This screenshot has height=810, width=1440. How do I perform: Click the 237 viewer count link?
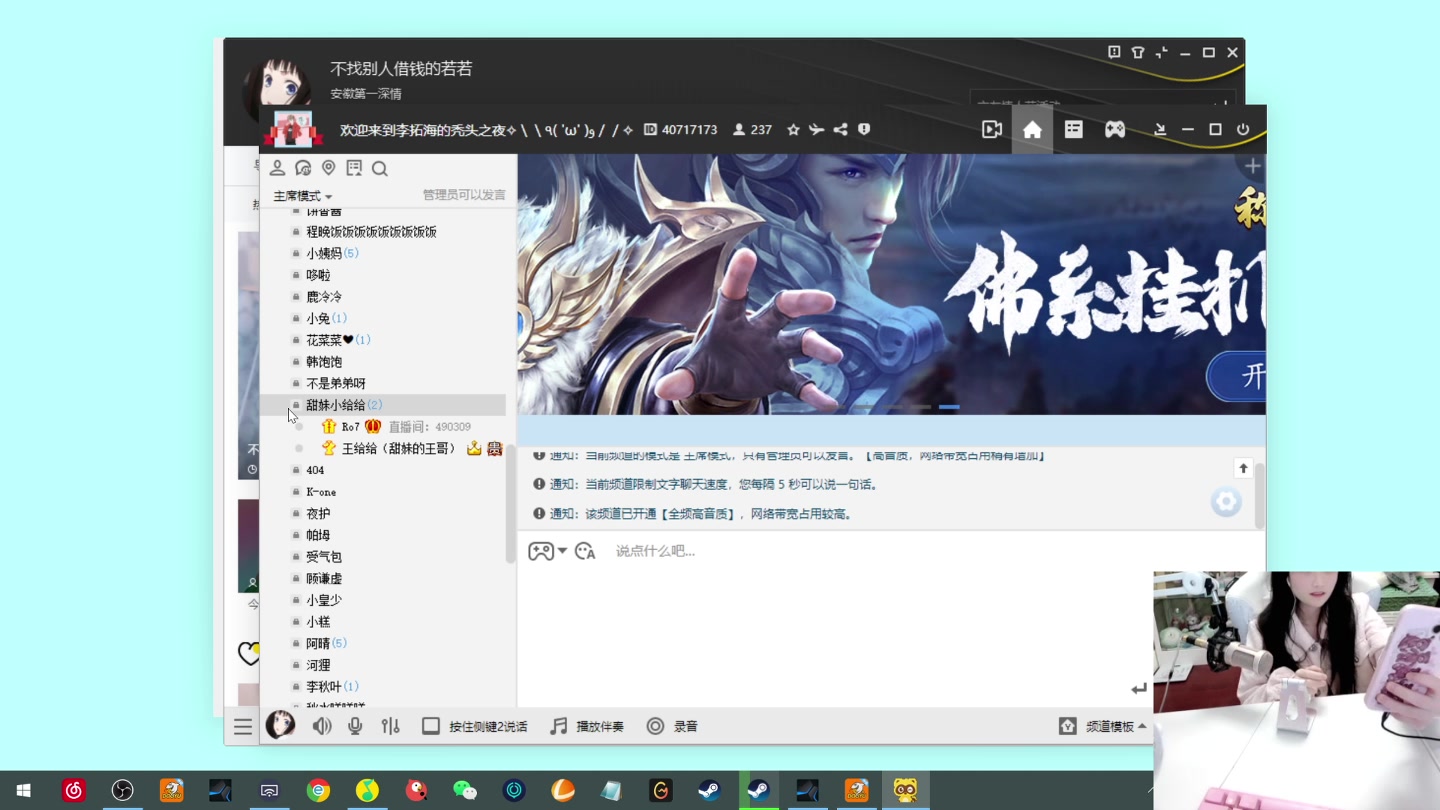click(753, 129)
